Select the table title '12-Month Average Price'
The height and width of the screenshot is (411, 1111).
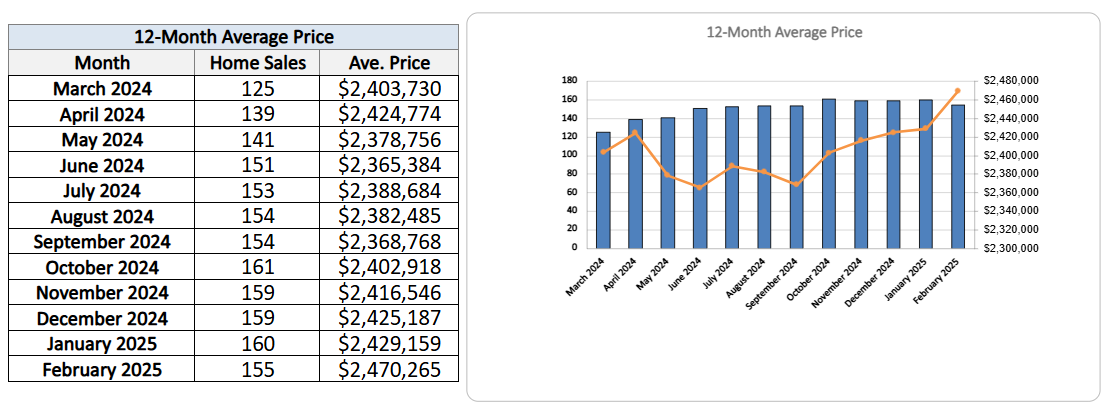[233, 37]
